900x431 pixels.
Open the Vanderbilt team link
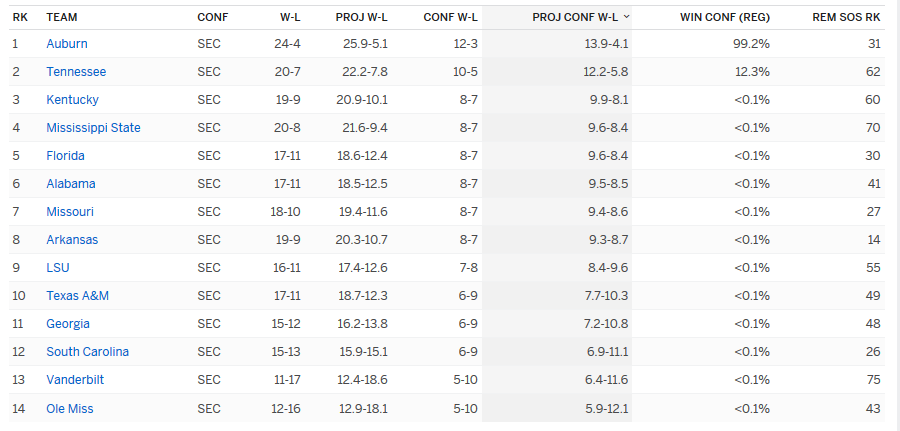tap(75, 380)
